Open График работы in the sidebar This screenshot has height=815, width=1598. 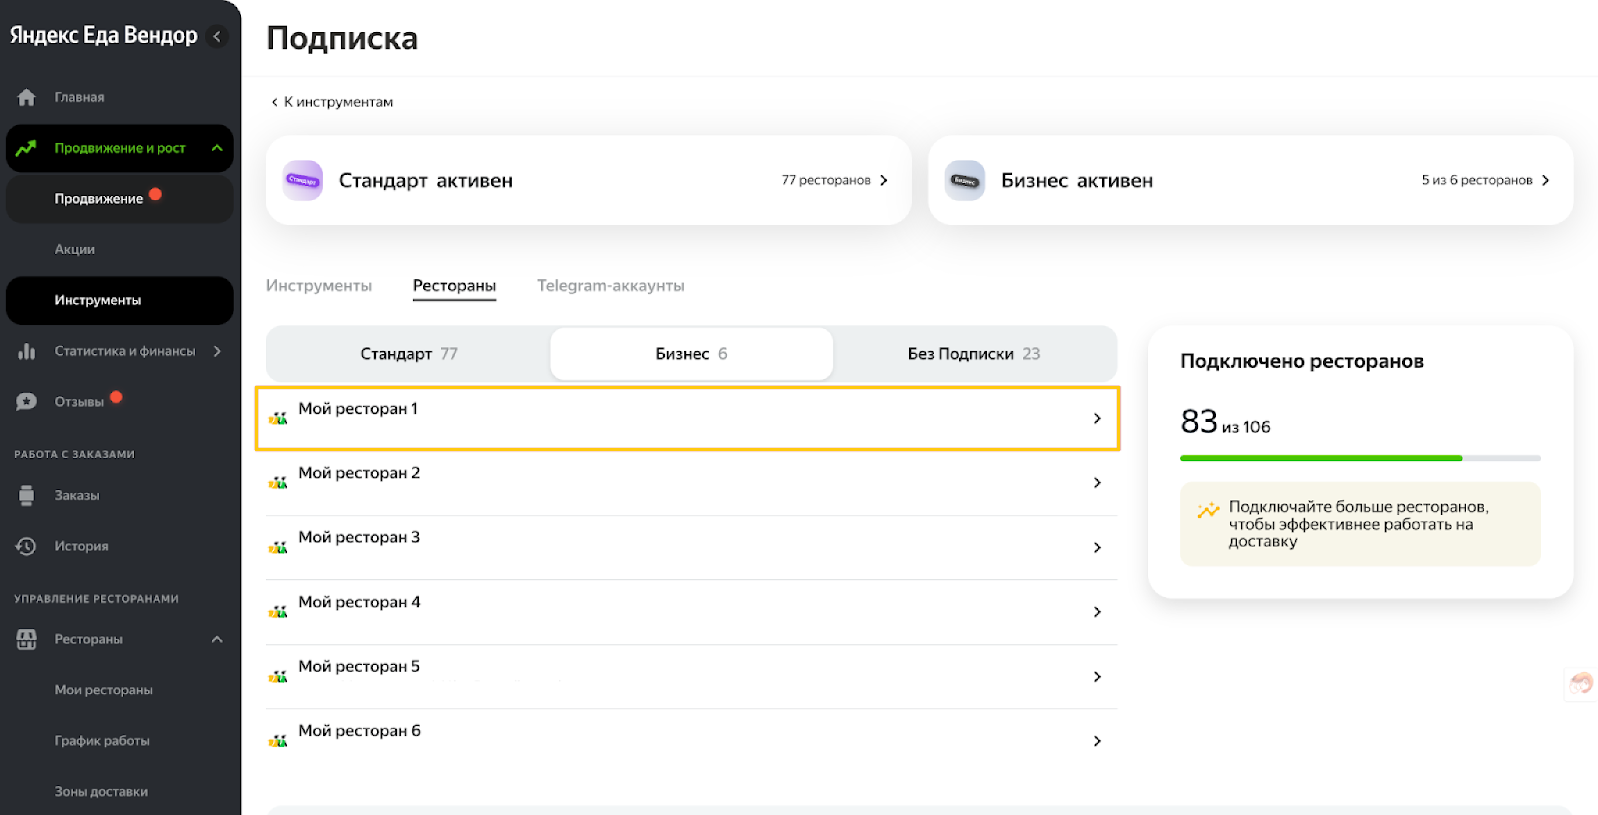[102, 741]
